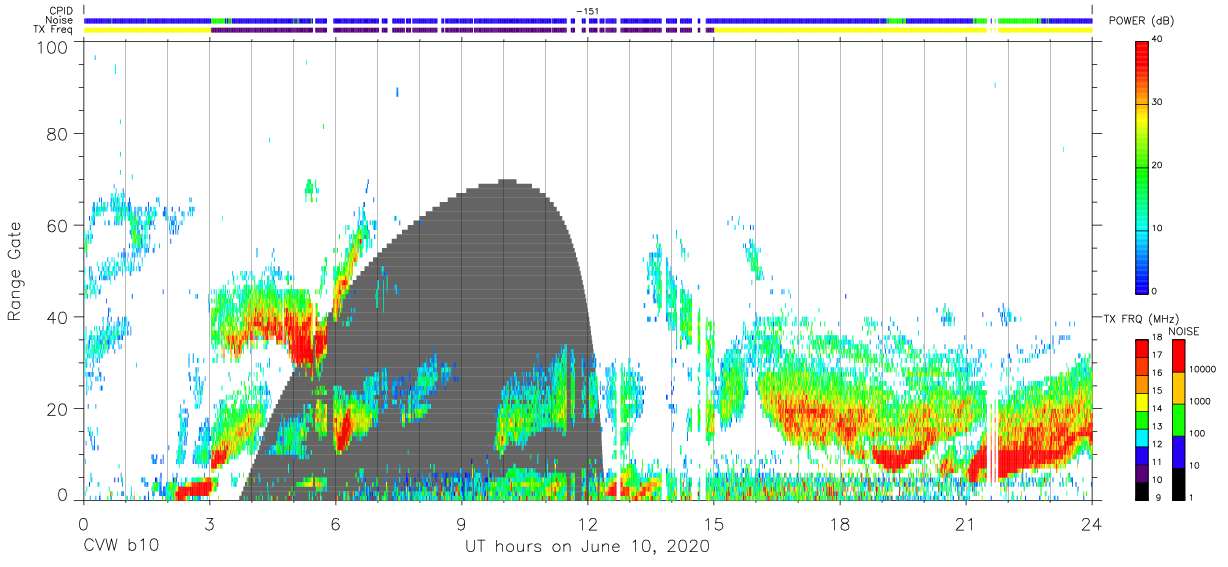Click the POWER (dB) colorbar
Image resolution: width=1228 pixels, height=567 pixels.
pyautogui.click(x=1142, y=166)
